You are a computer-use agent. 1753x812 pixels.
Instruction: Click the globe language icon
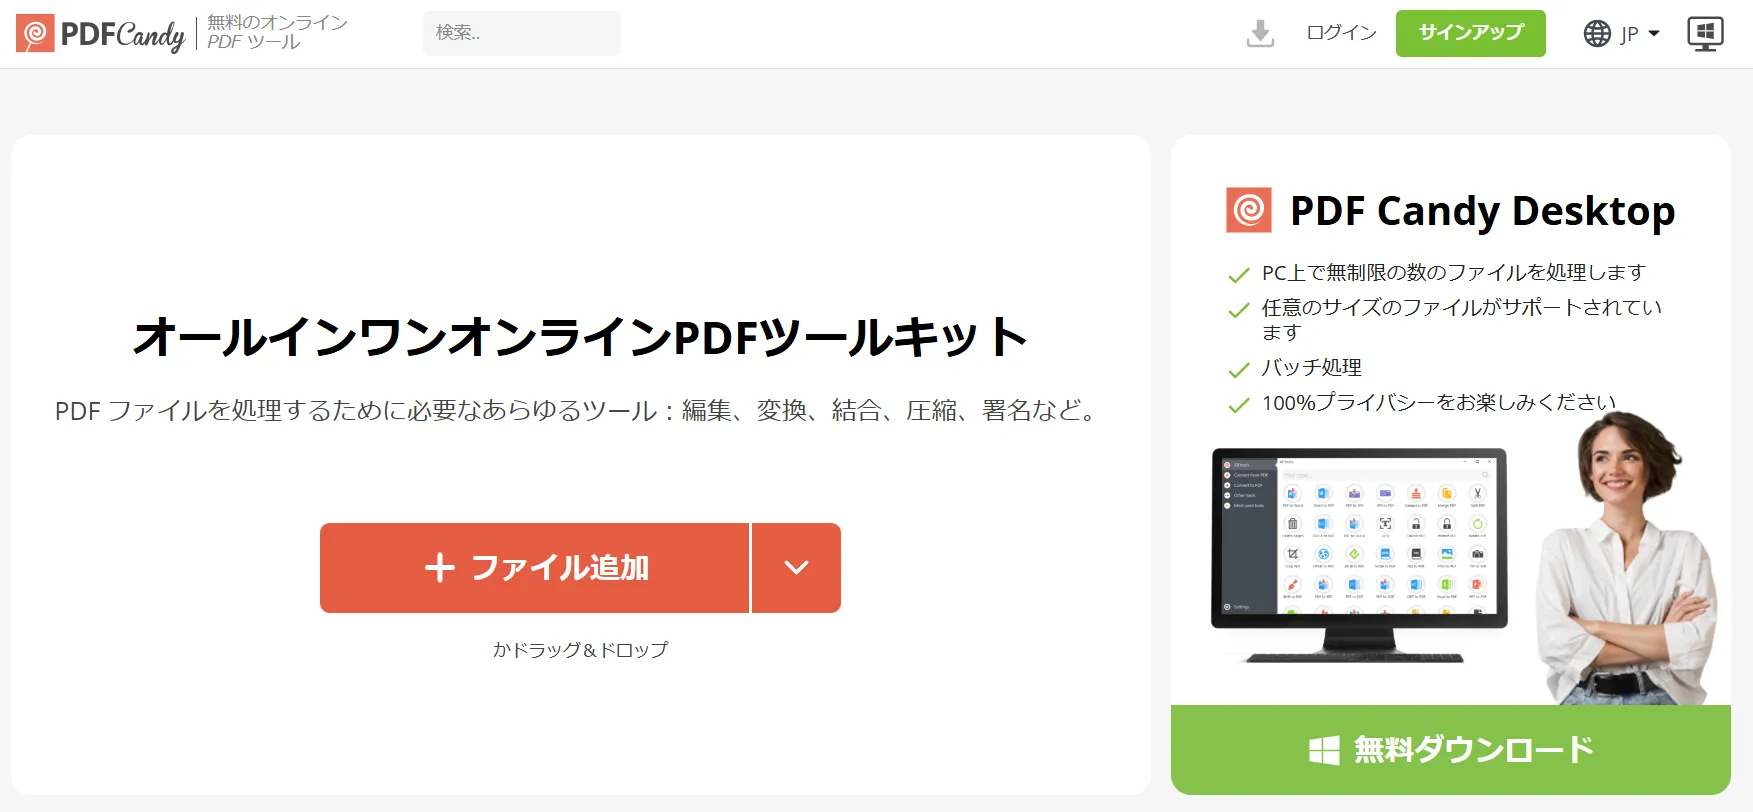(x=1597, y=33)
